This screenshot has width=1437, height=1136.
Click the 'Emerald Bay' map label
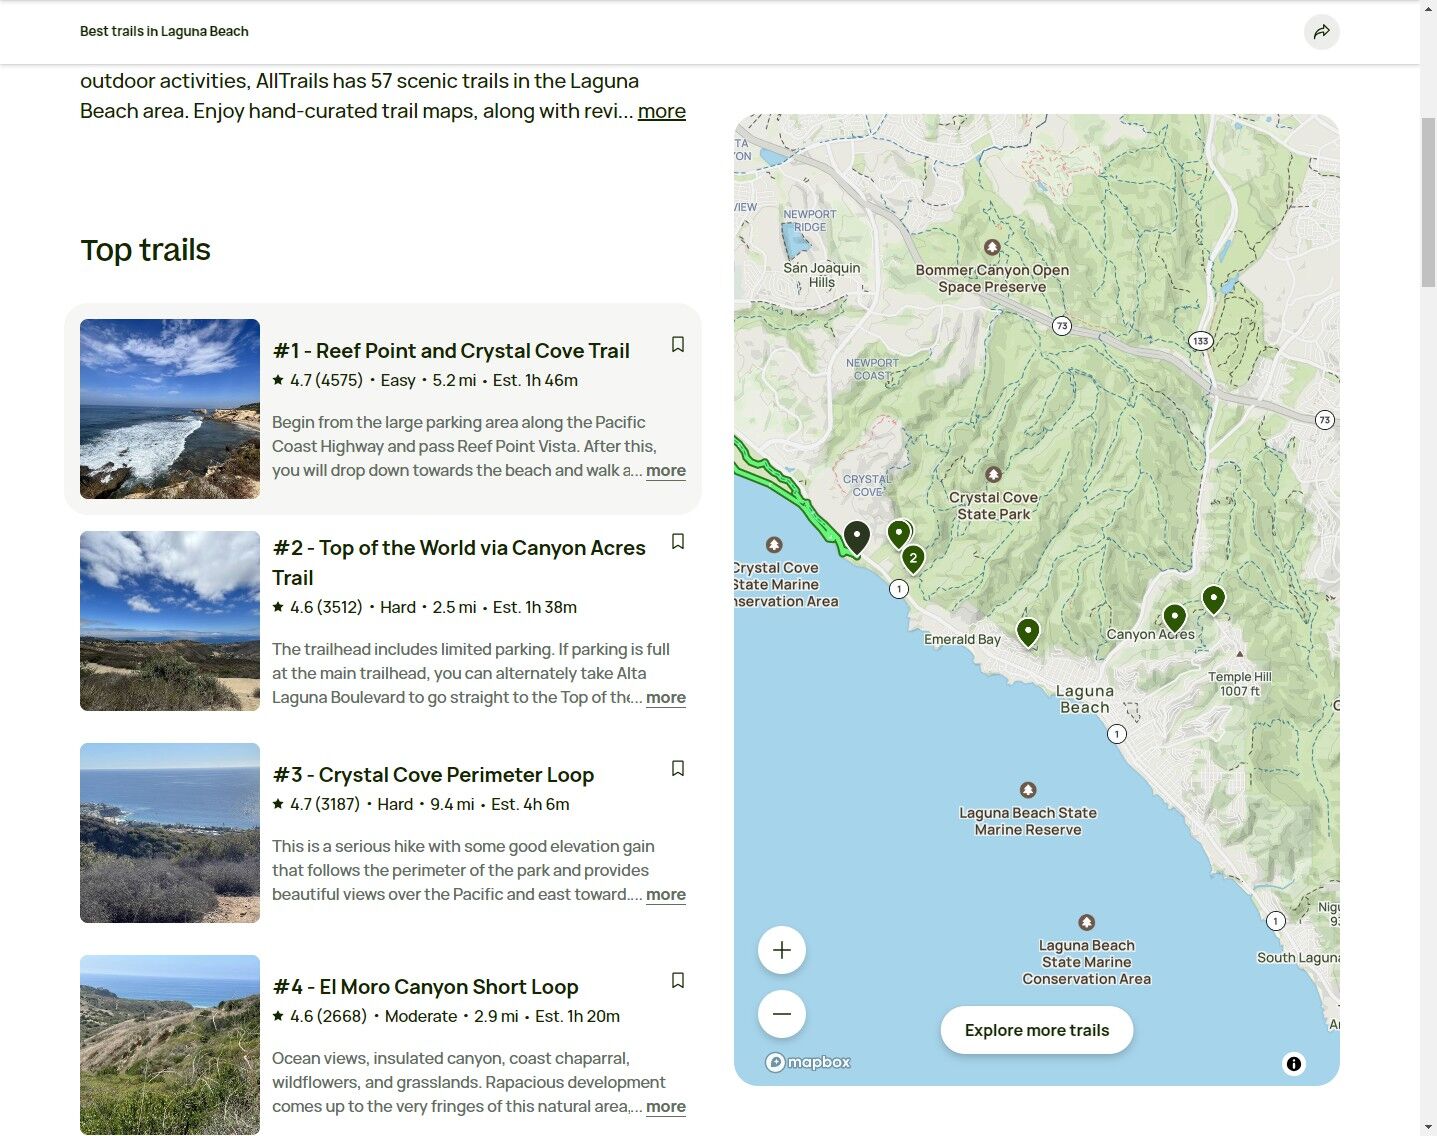962,639
